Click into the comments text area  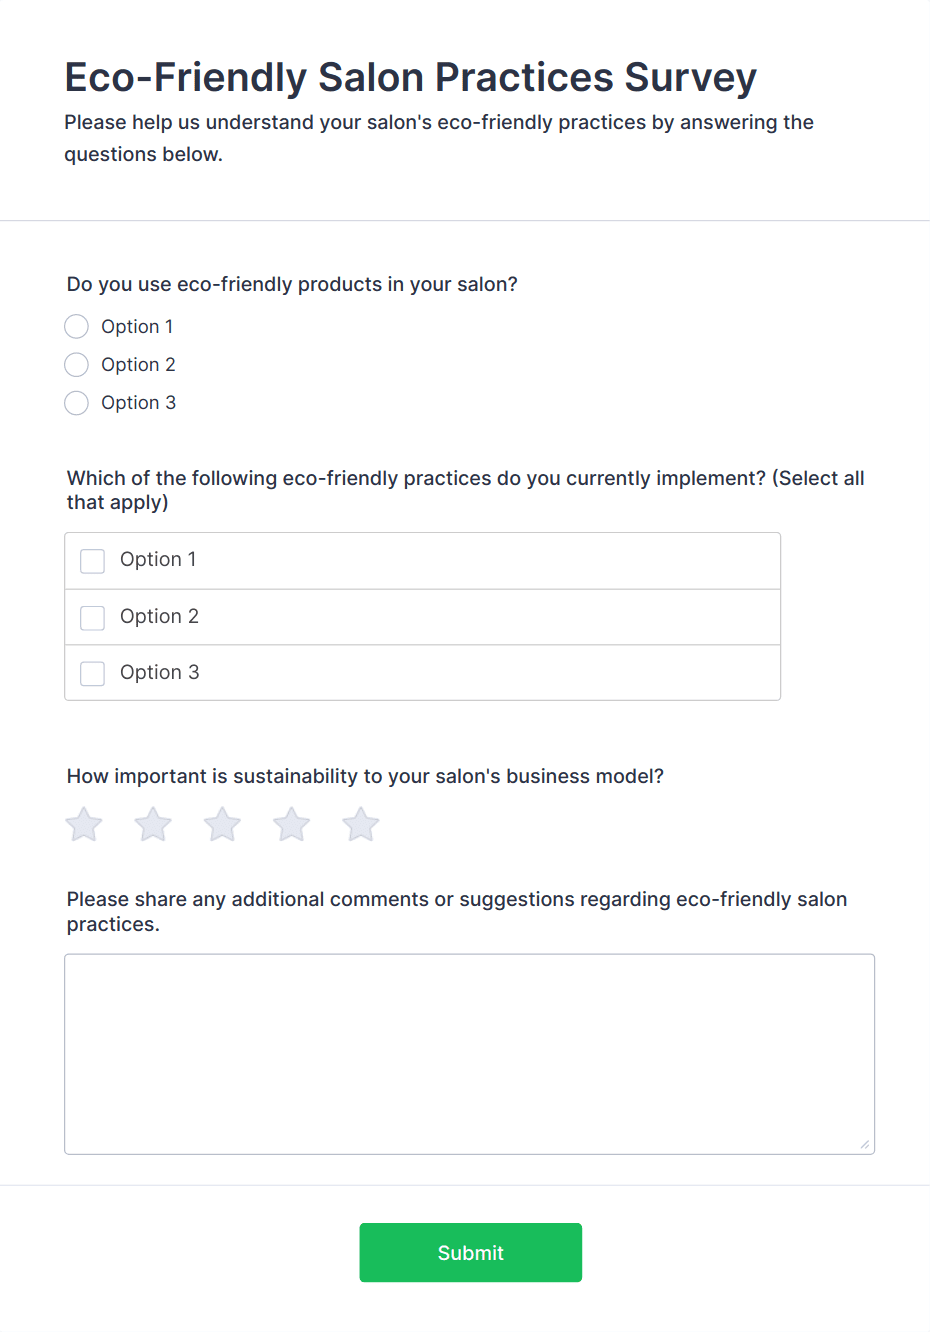469,1050
